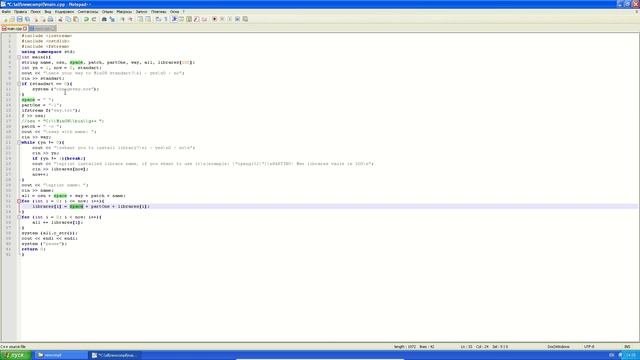Click 'C++ source file' in the status bar
Screen dimensions: 640x360
(x=13, y=347)
